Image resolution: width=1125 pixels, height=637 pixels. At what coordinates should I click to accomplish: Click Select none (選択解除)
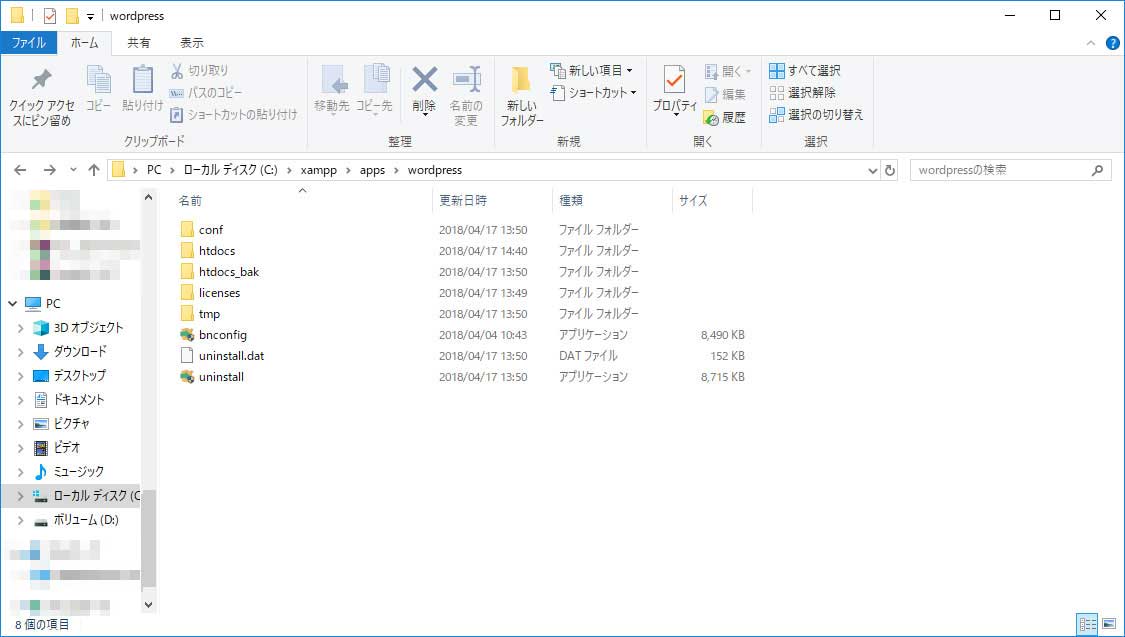point(802,93)
